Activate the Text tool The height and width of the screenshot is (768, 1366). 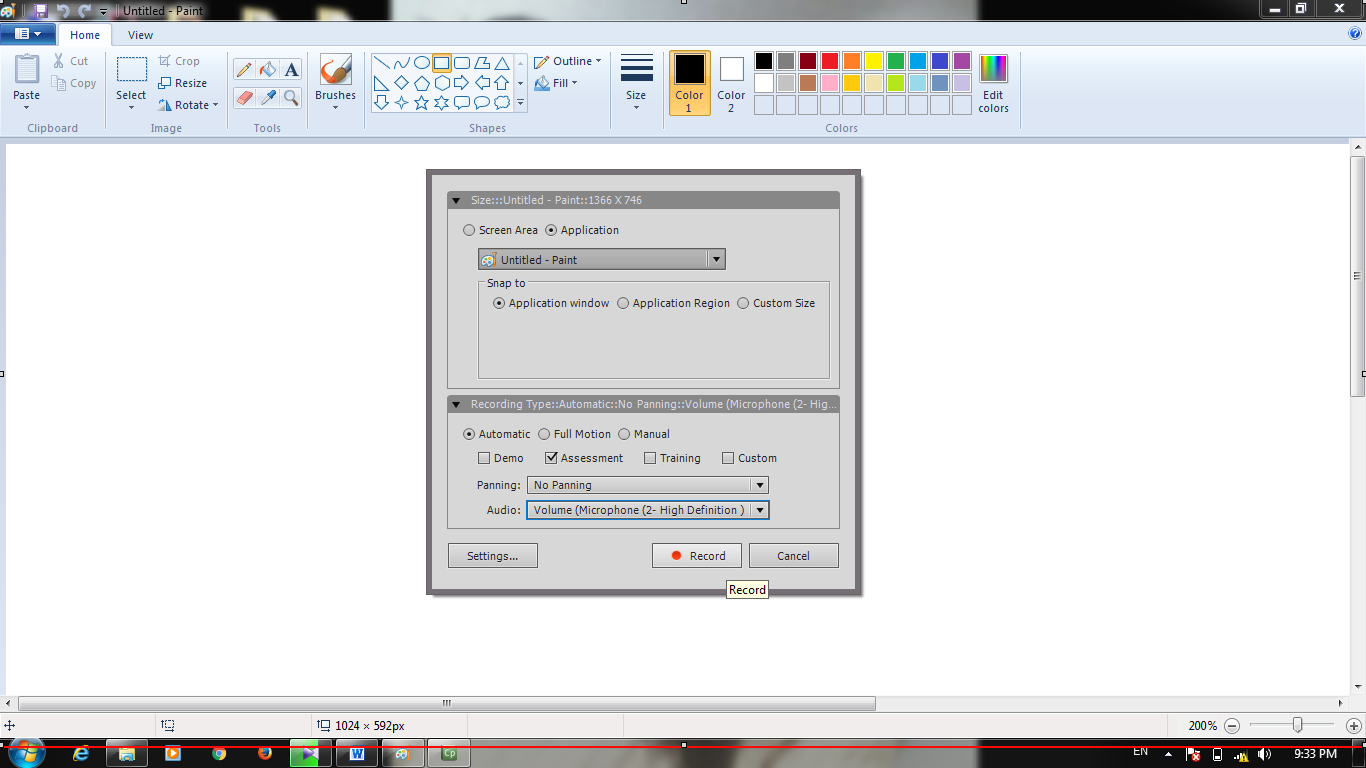tap(291, 69)
